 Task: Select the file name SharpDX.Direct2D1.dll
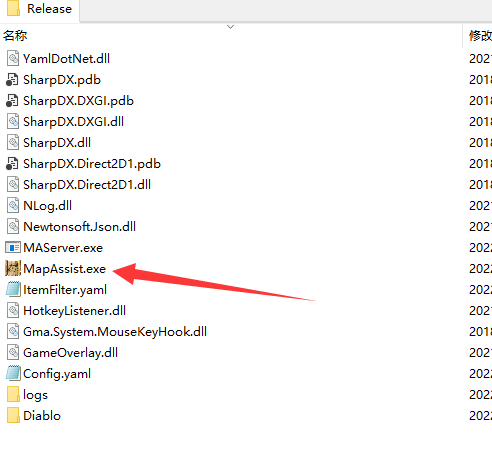(x=87, y=185)
